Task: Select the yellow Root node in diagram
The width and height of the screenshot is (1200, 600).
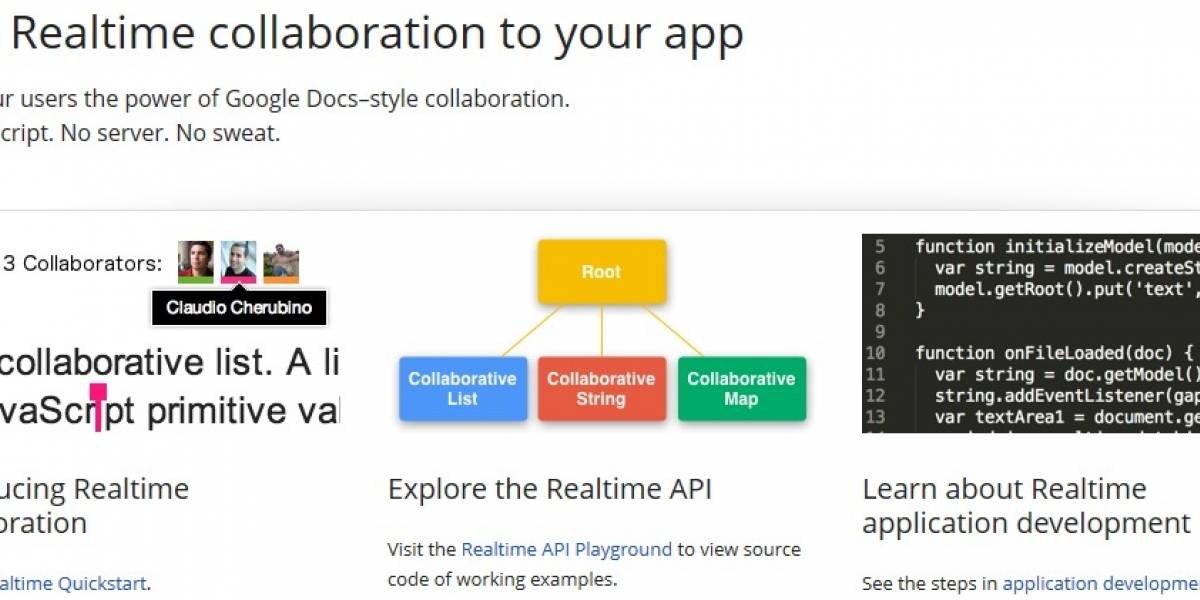Action: [x=601, y=272]
